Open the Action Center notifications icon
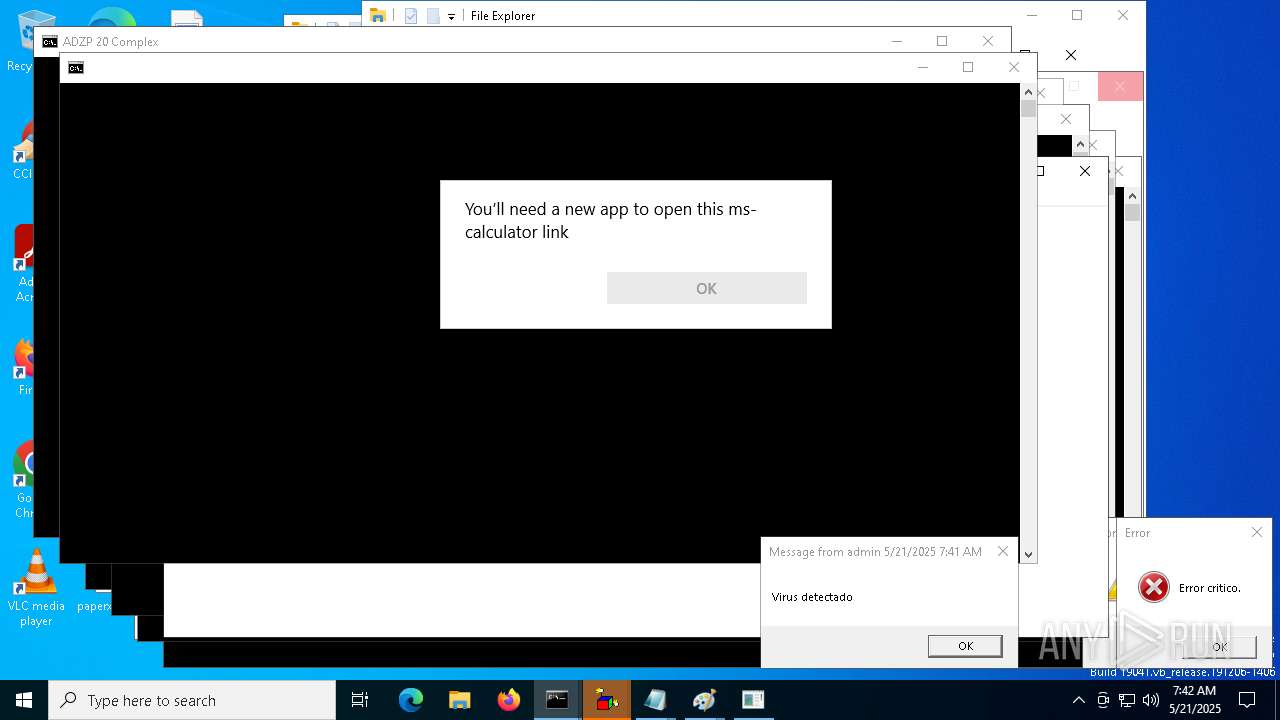The image size is (1280, 720). click(x=1247, y=700)
